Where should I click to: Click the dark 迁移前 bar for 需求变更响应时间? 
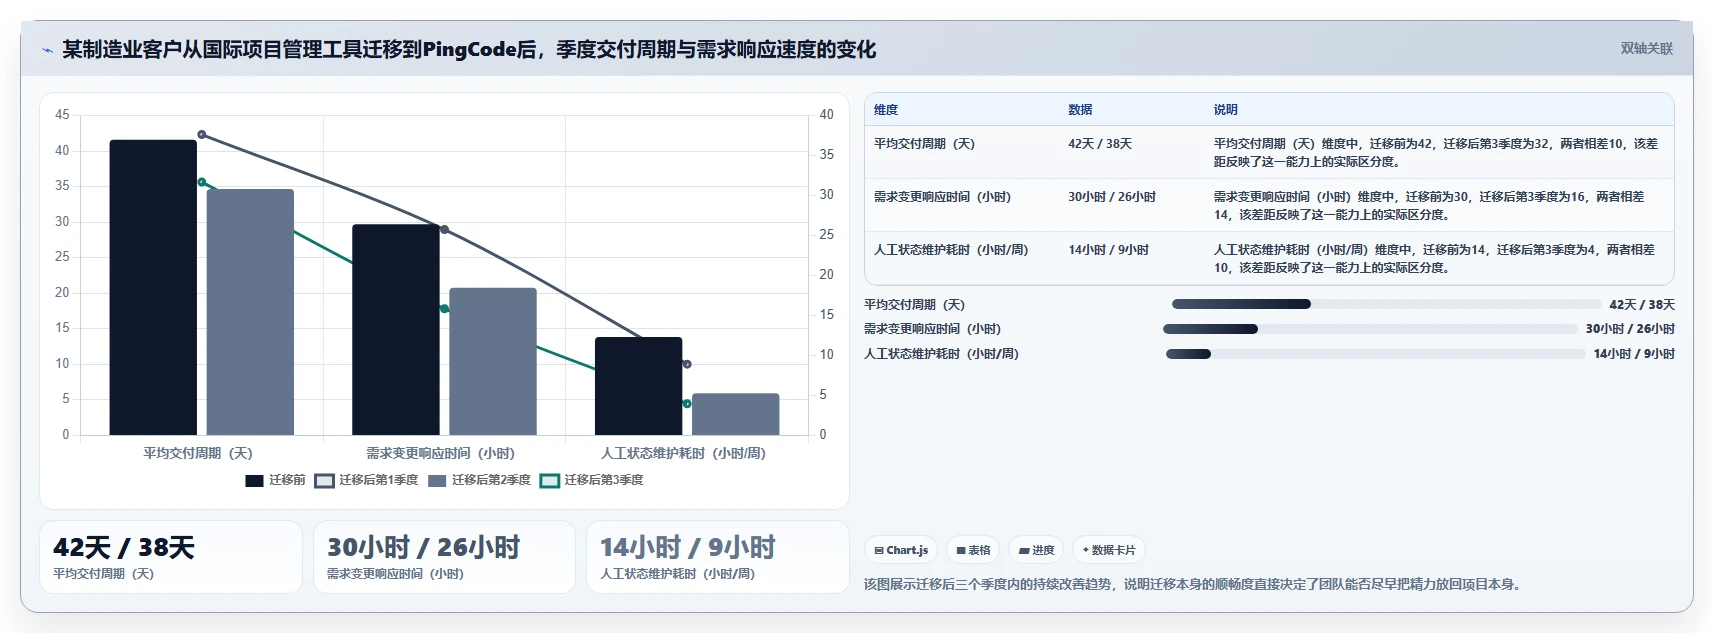[x=395, y=330]
